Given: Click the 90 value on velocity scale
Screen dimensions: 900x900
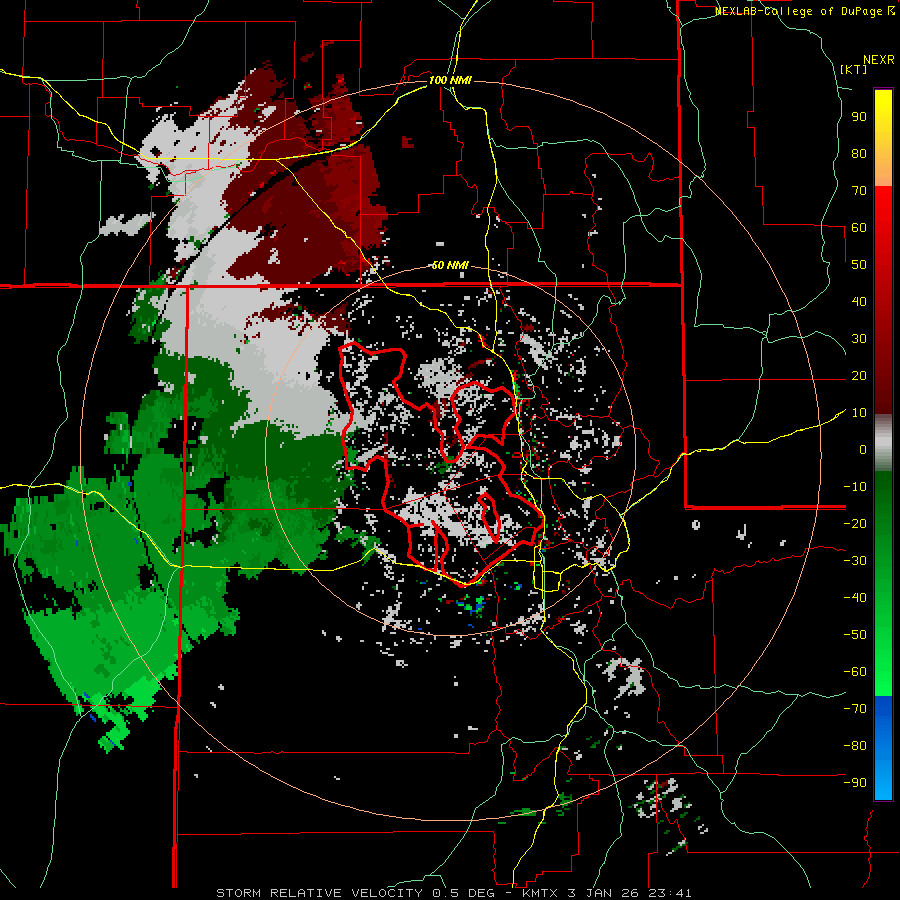Looking at the screenshot, I should click(859, 117).
